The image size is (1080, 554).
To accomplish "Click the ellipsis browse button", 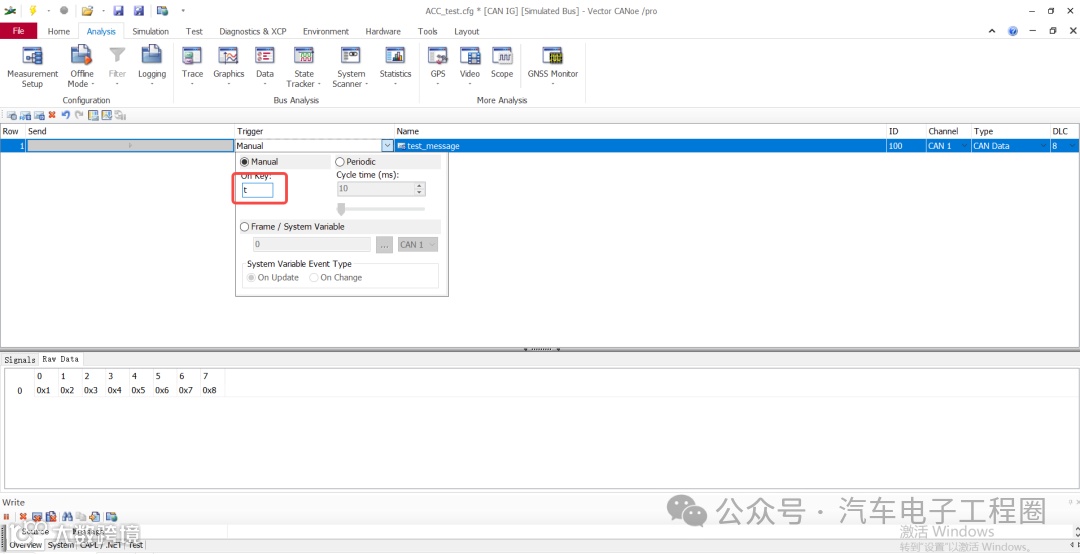I will 384,245.
